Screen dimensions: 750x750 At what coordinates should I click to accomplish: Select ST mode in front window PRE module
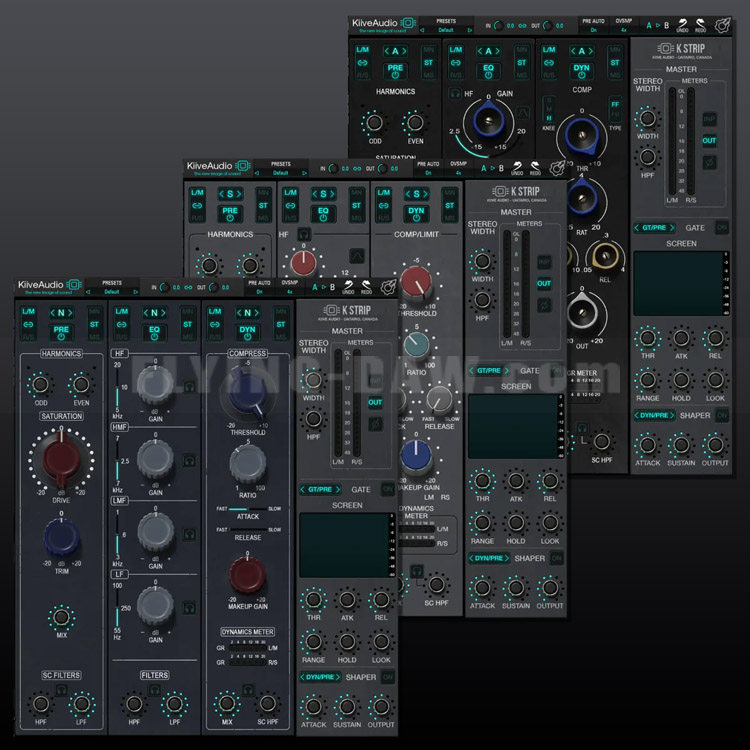coord(94,324)
